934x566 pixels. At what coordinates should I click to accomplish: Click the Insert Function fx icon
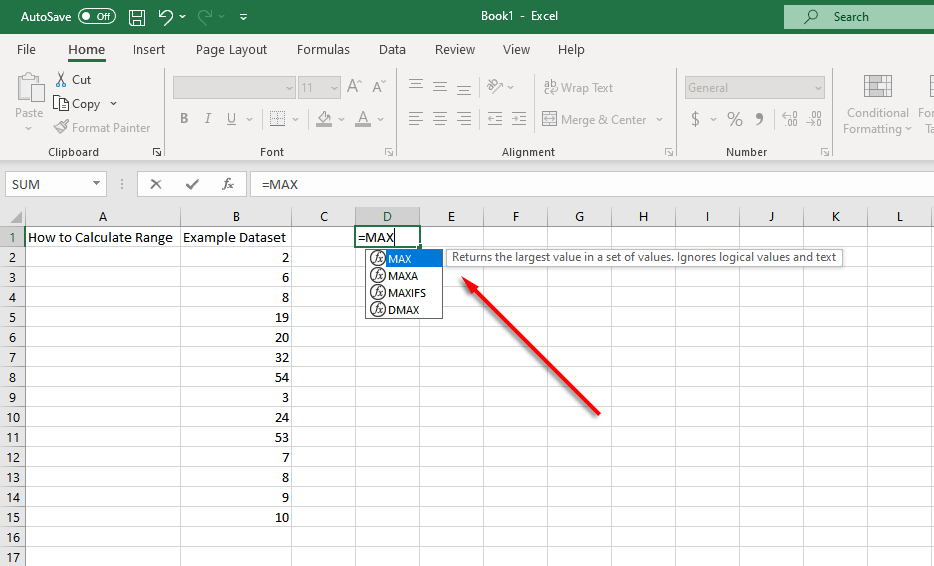point(228,184)
